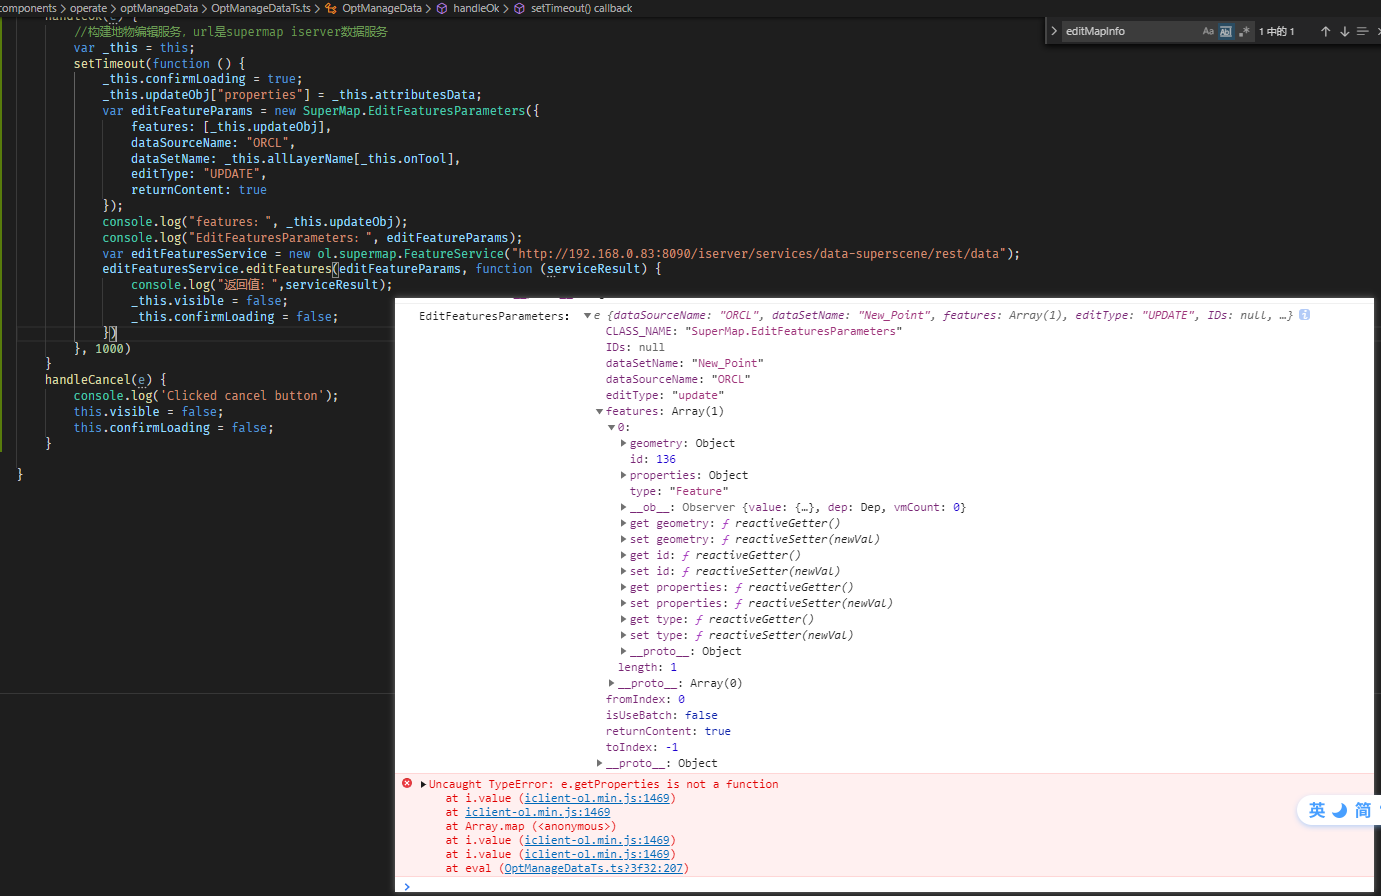
Task: Expand set id reactiveSetter node
Action: [x=623, y=572]
